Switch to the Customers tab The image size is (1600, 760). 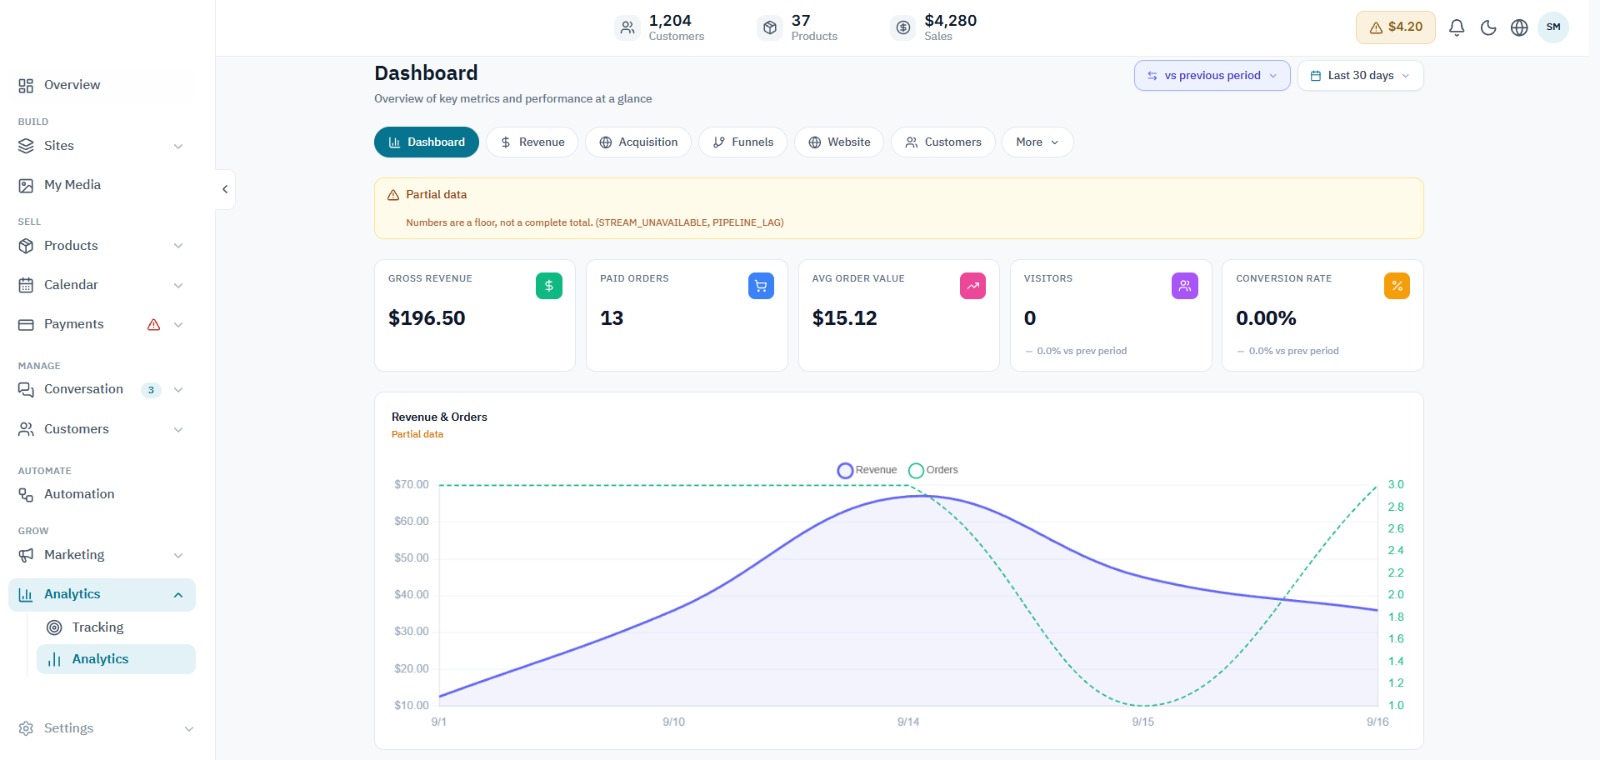pyautogui.click(x=943, y=142)
